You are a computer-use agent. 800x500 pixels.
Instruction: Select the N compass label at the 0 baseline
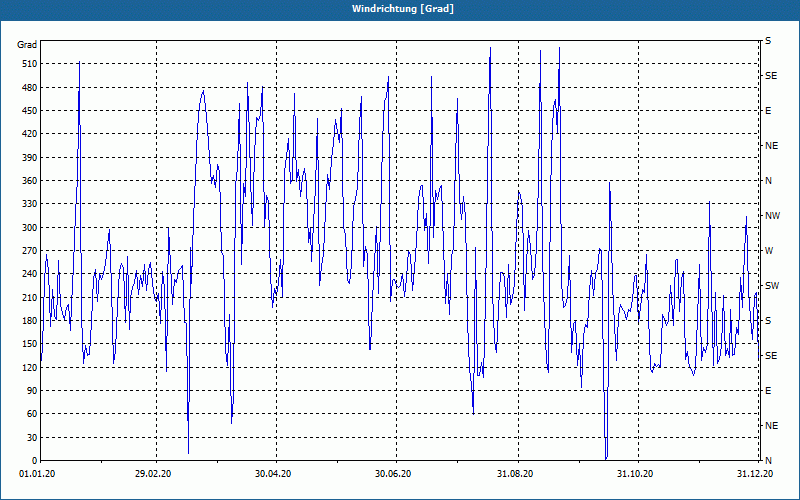(768, 461)
